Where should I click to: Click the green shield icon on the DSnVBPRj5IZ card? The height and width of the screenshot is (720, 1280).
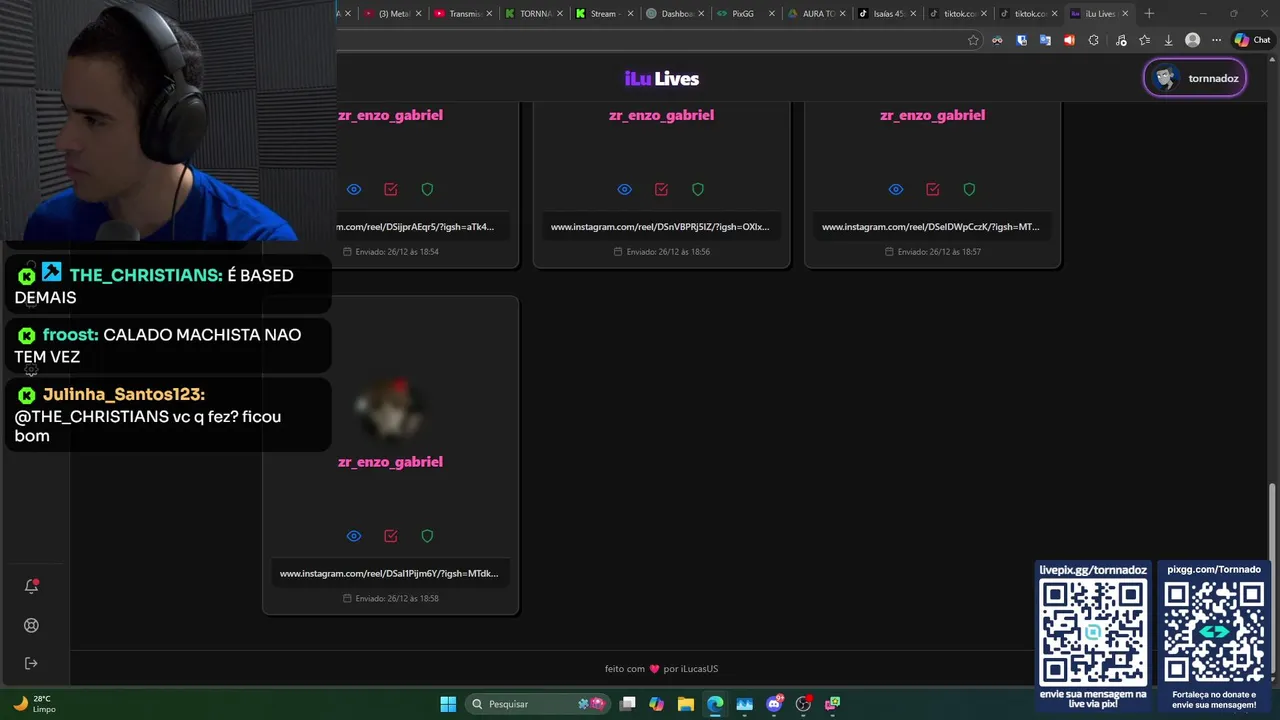698,189
